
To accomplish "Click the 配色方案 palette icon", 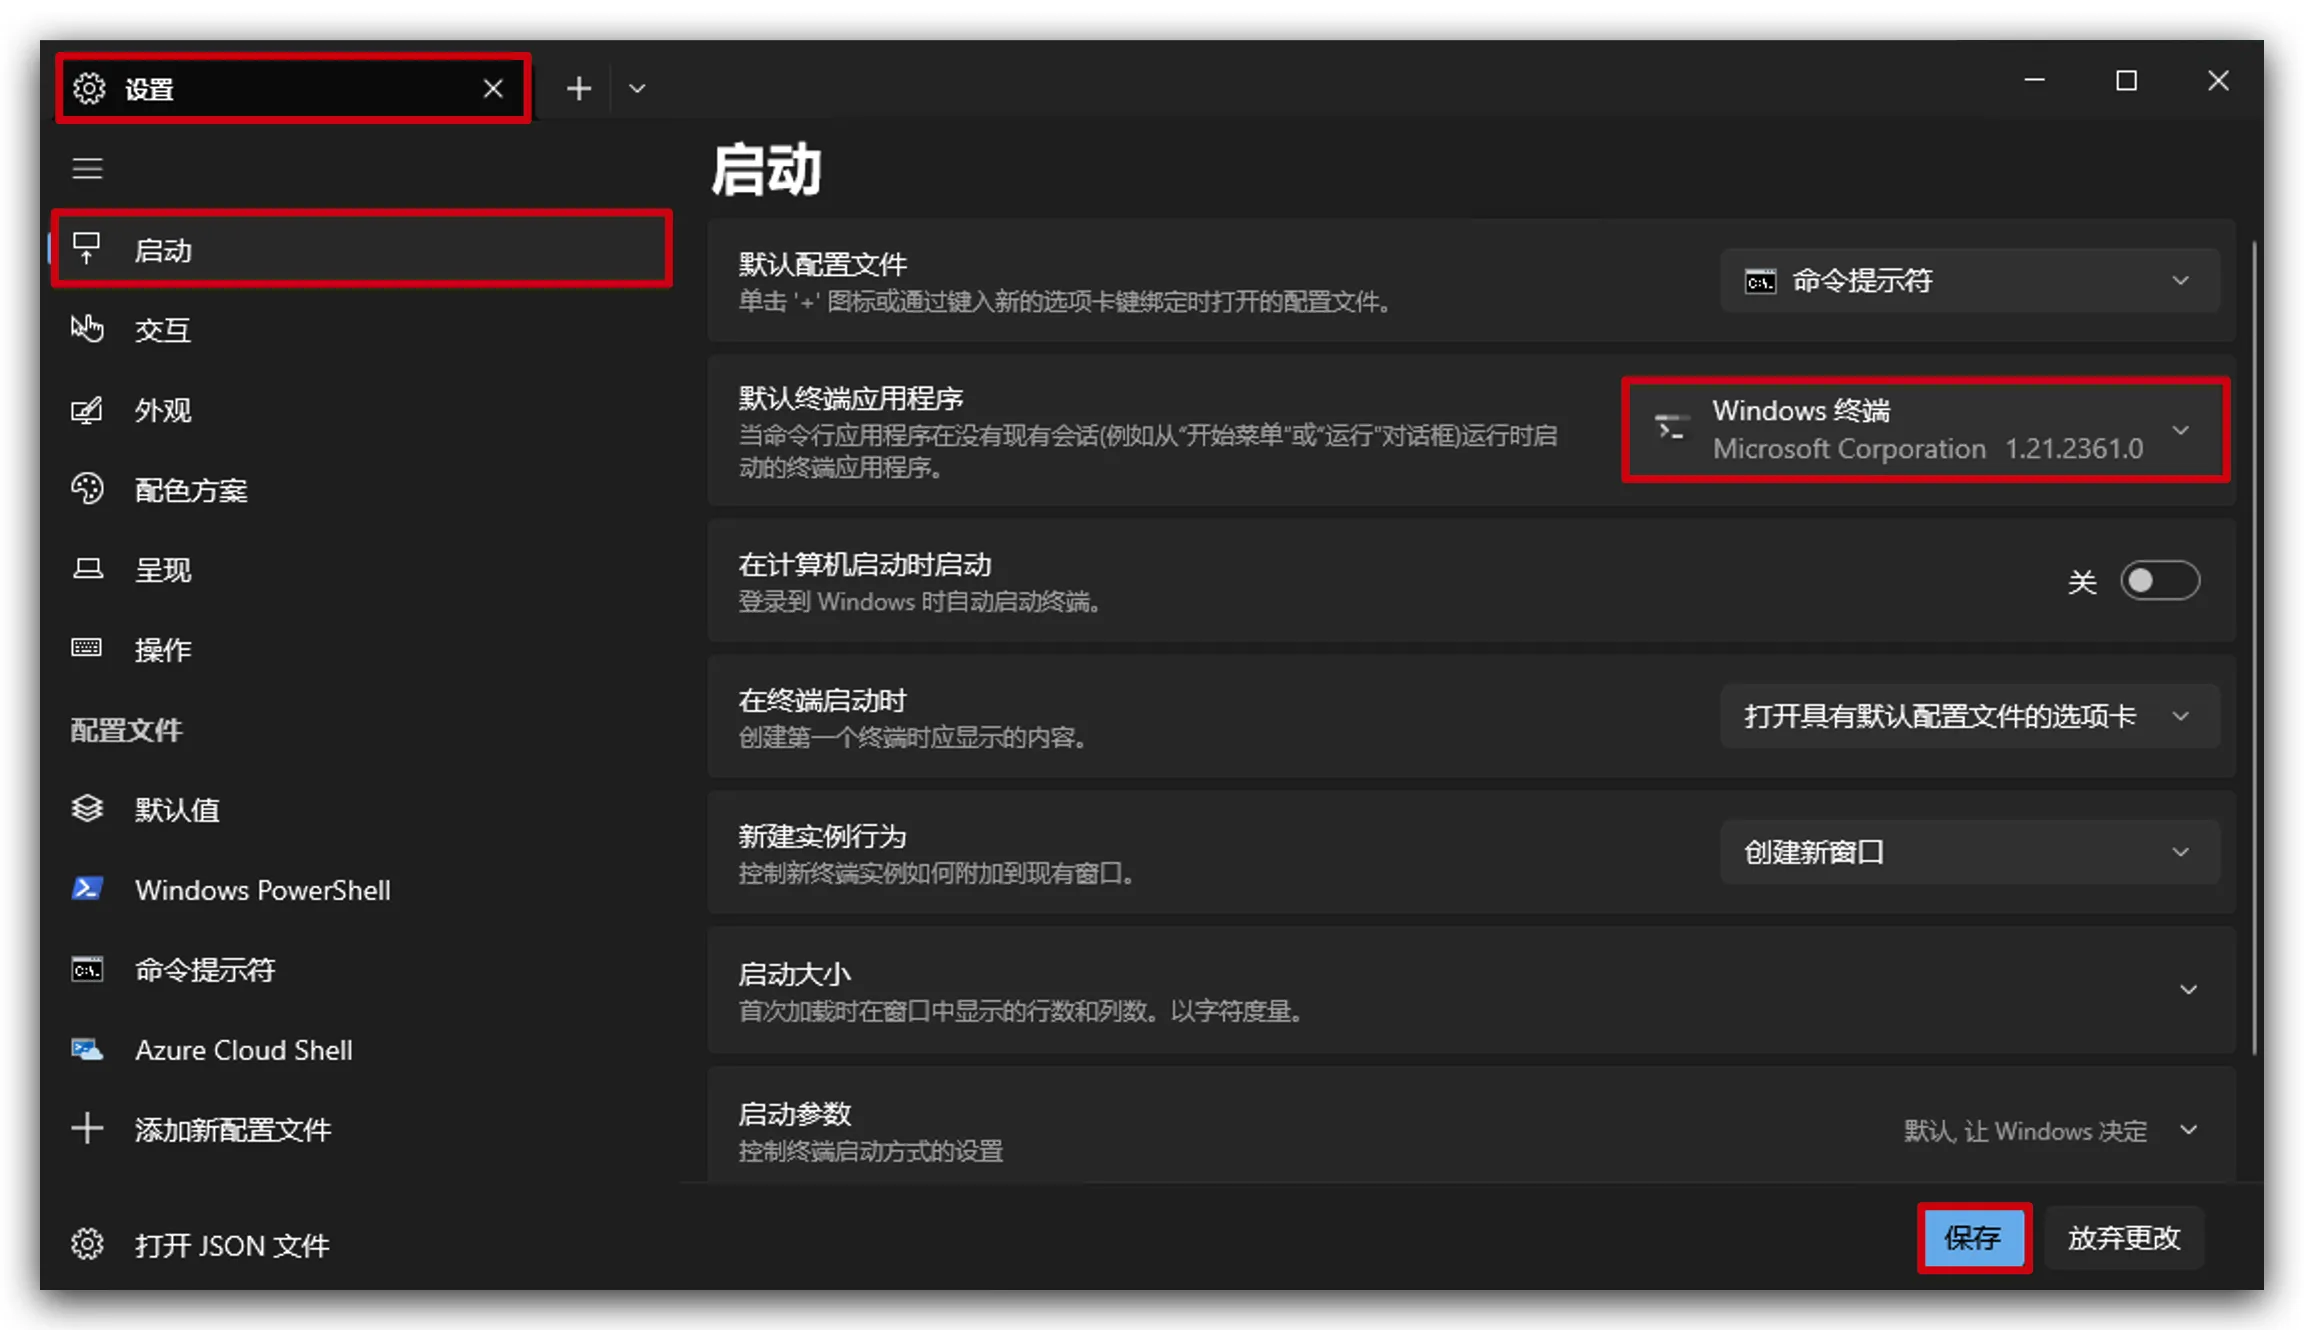I will coord(87,489).
